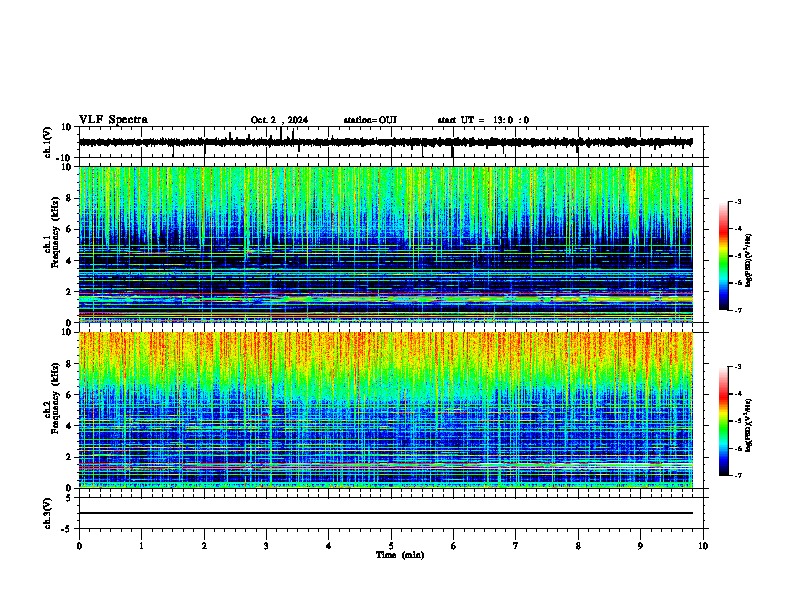This screenshot has height=612, width=792.
Task: Click the ch.2 color scale bar
Action: pos(724,421)
